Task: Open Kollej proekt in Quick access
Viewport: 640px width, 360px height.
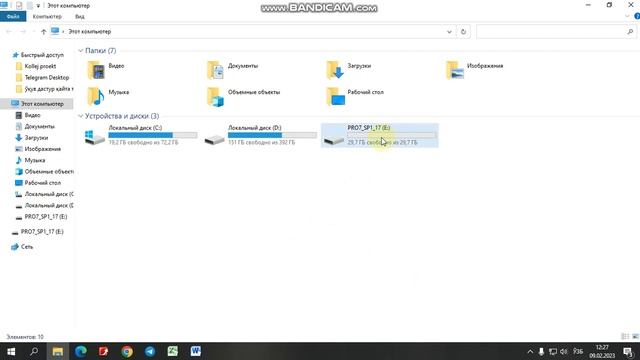Action: [40, 66]
